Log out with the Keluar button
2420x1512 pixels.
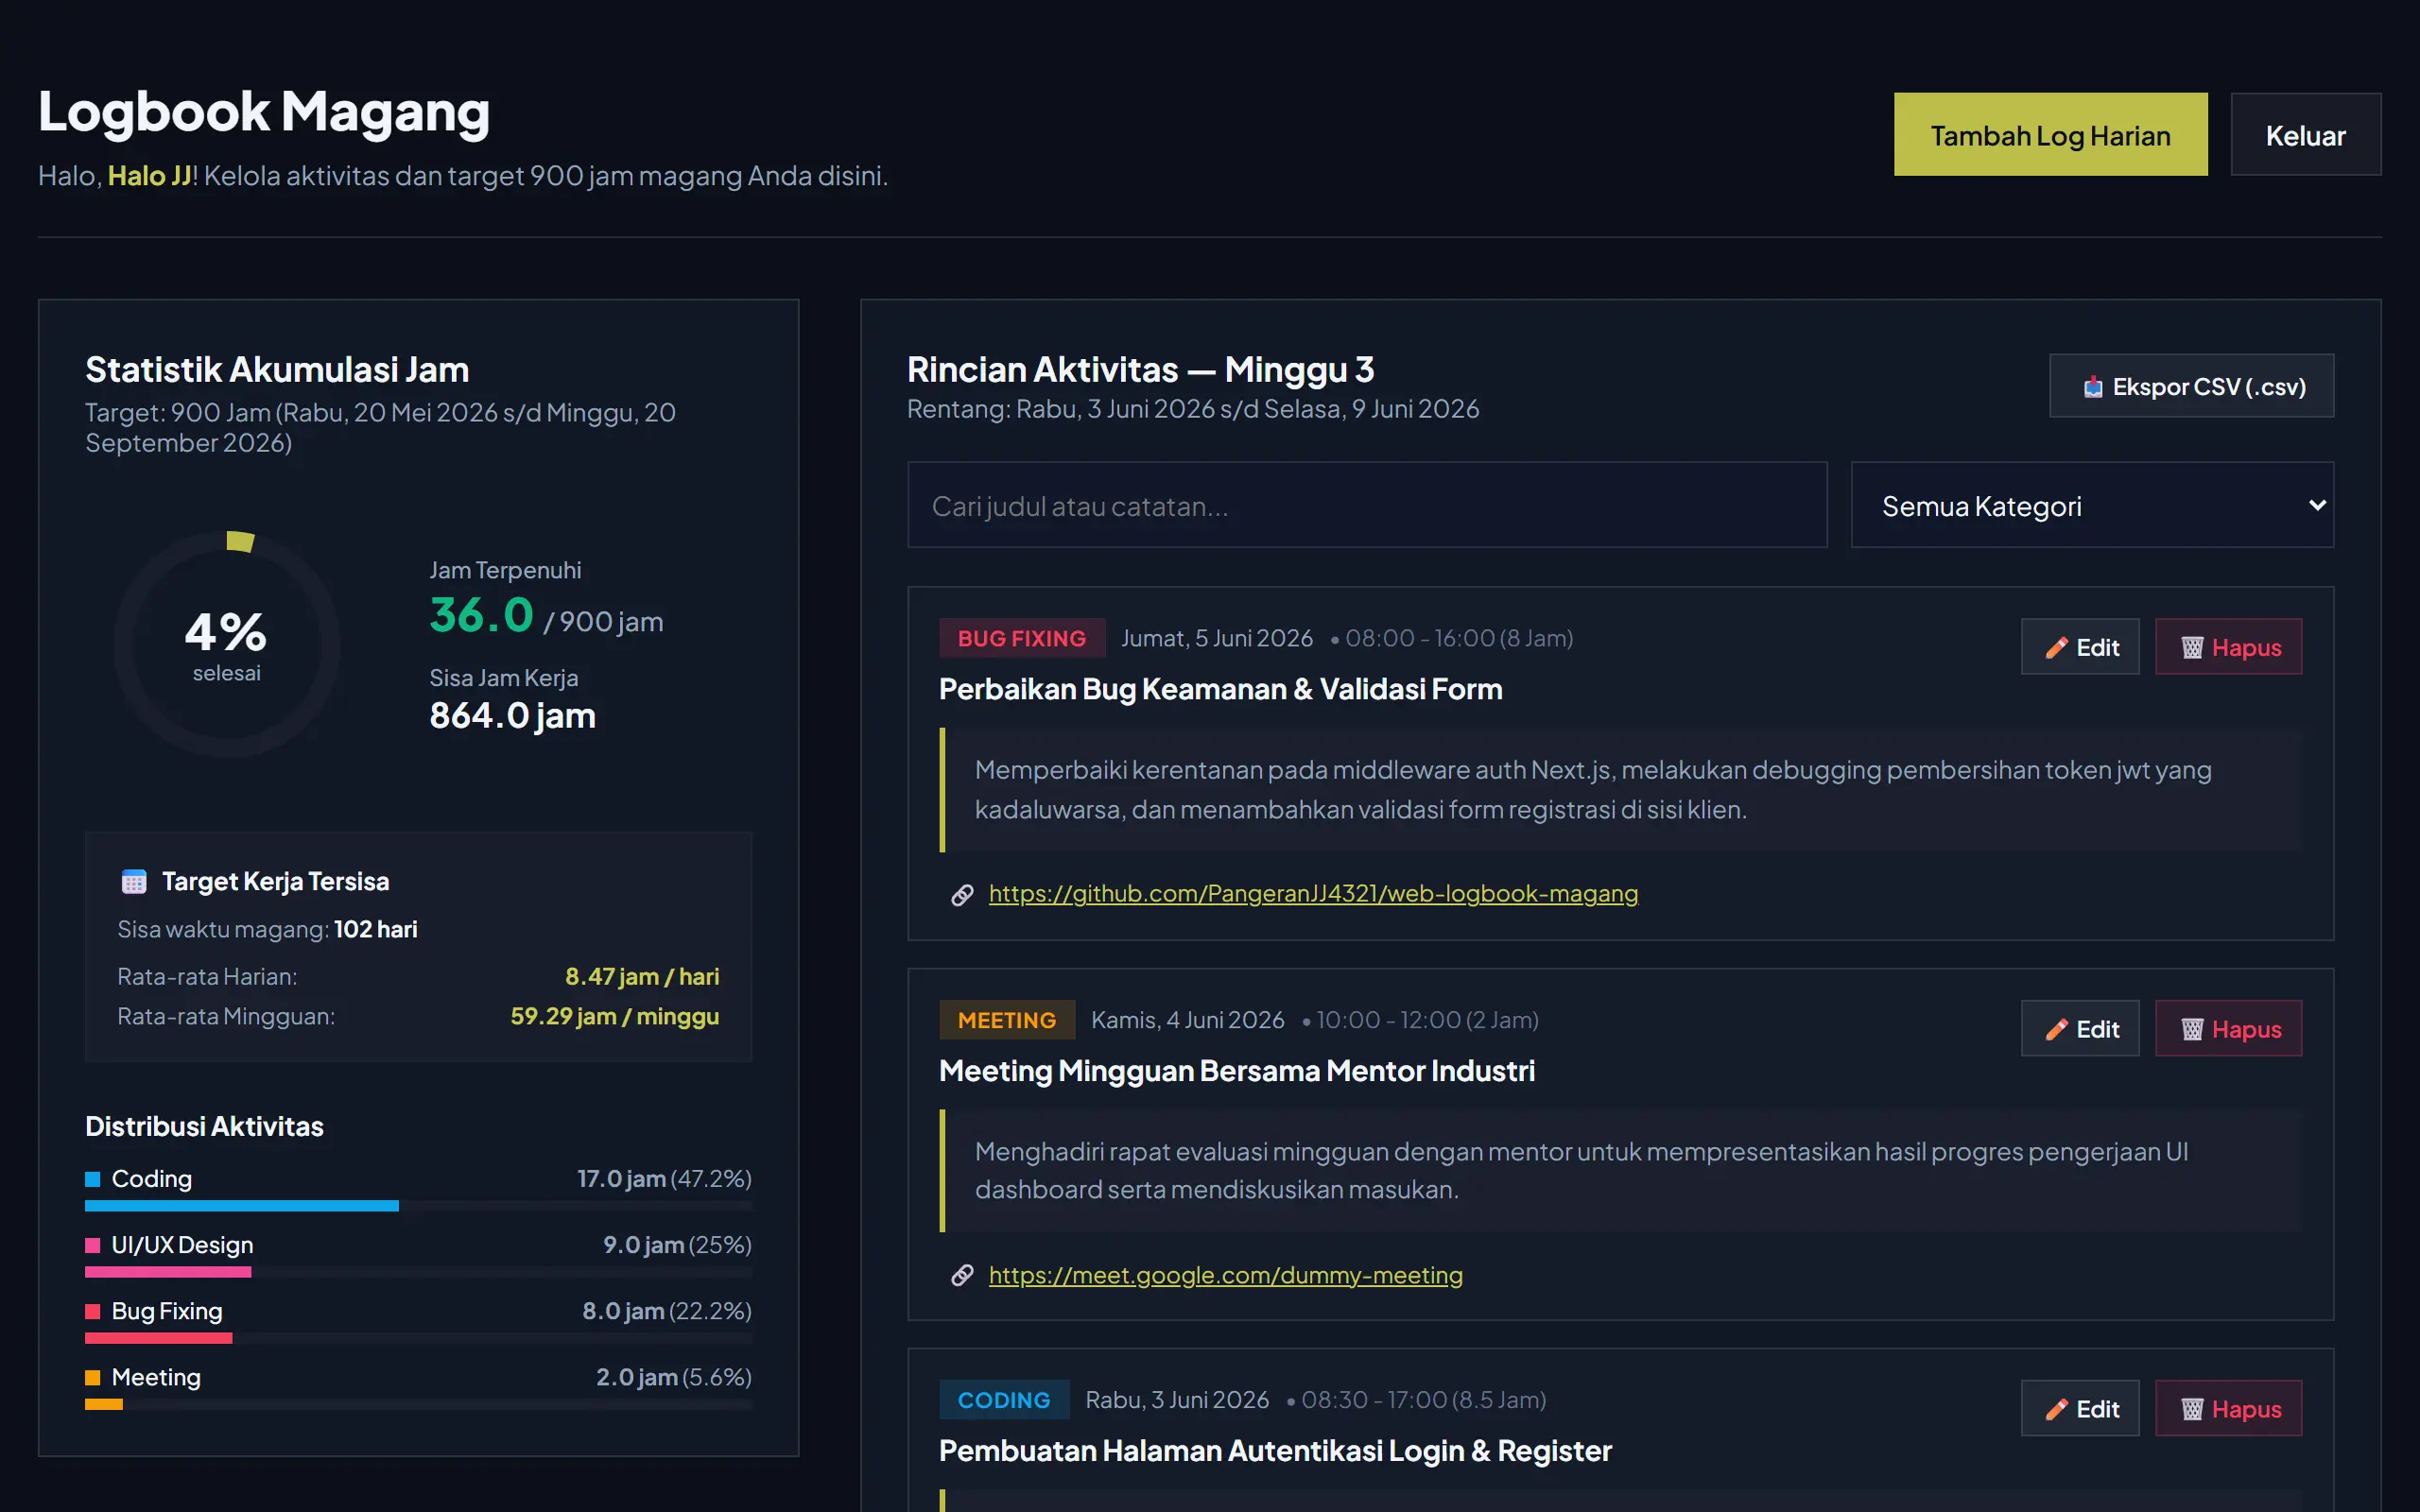point(2305,135)
